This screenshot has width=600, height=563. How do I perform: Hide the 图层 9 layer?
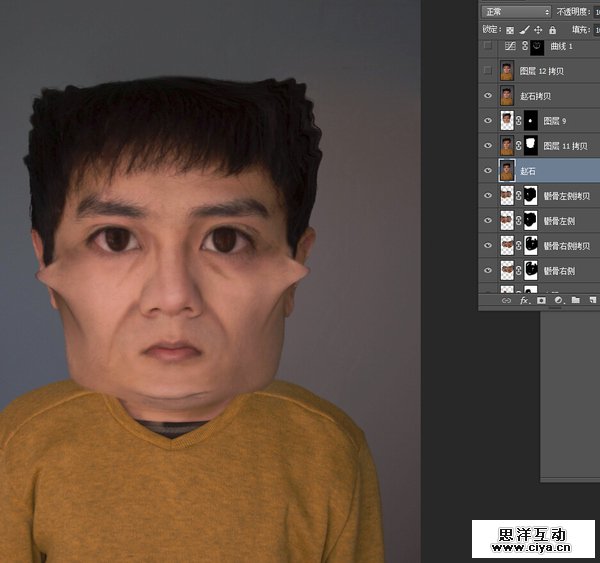488,121
